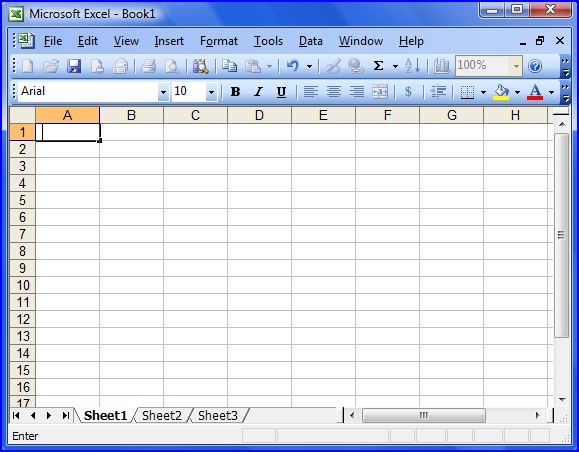Select row 8 header
The image size is (579, 452).
(x=22, y=251)
